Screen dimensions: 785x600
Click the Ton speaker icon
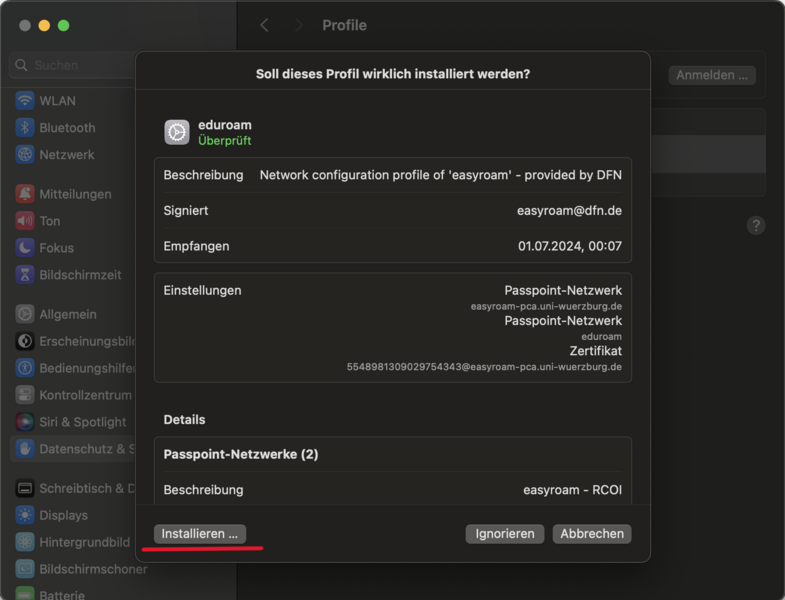point(25,221)
